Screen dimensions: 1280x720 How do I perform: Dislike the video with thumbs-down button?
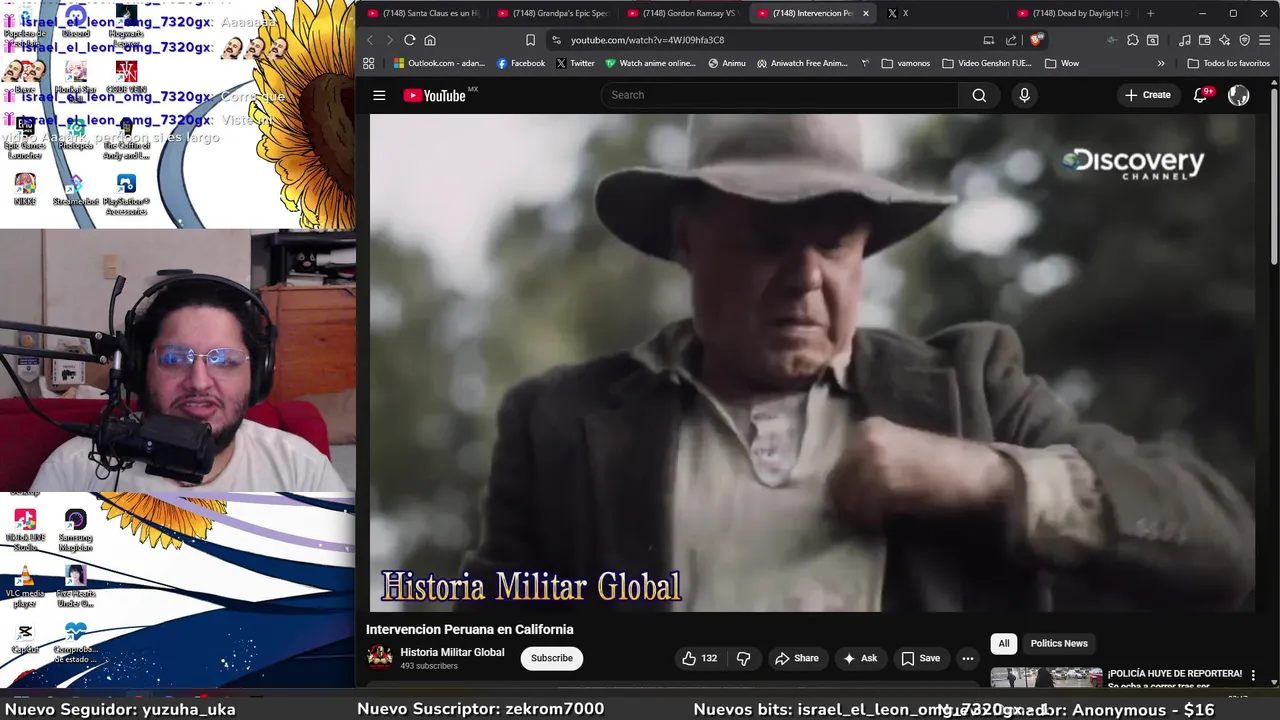[743, 658]
